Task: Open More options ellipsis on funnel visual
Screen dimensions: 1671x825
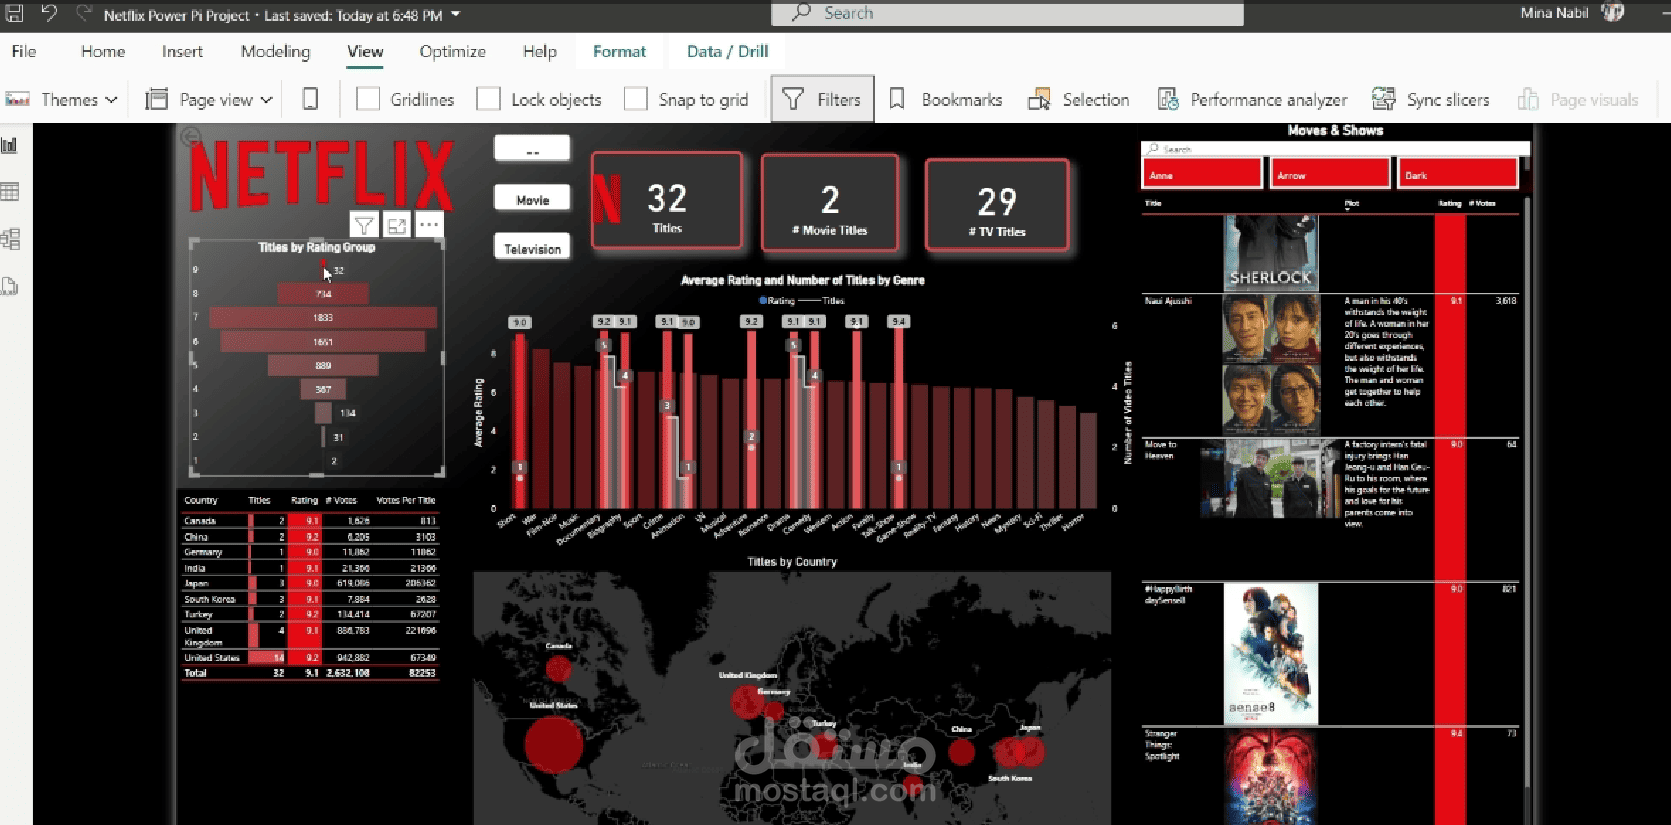Action: click(x=429, y=225)
